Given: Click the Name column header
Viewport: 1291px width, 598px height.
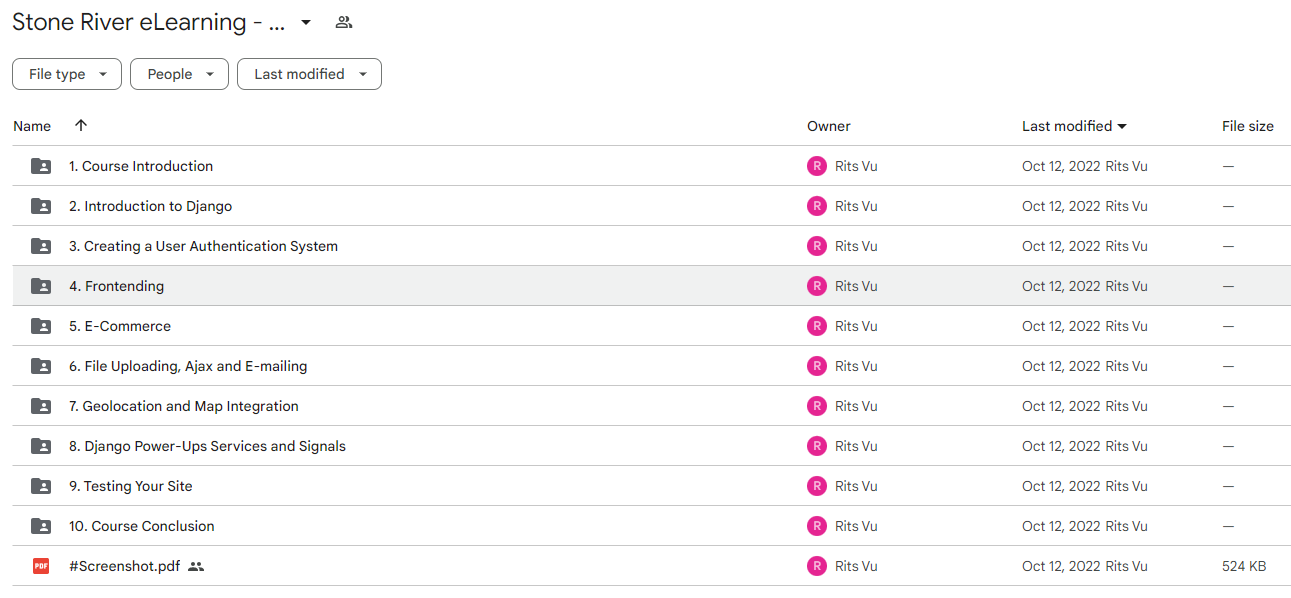Looking at the screenshot, I should (32, 126).
